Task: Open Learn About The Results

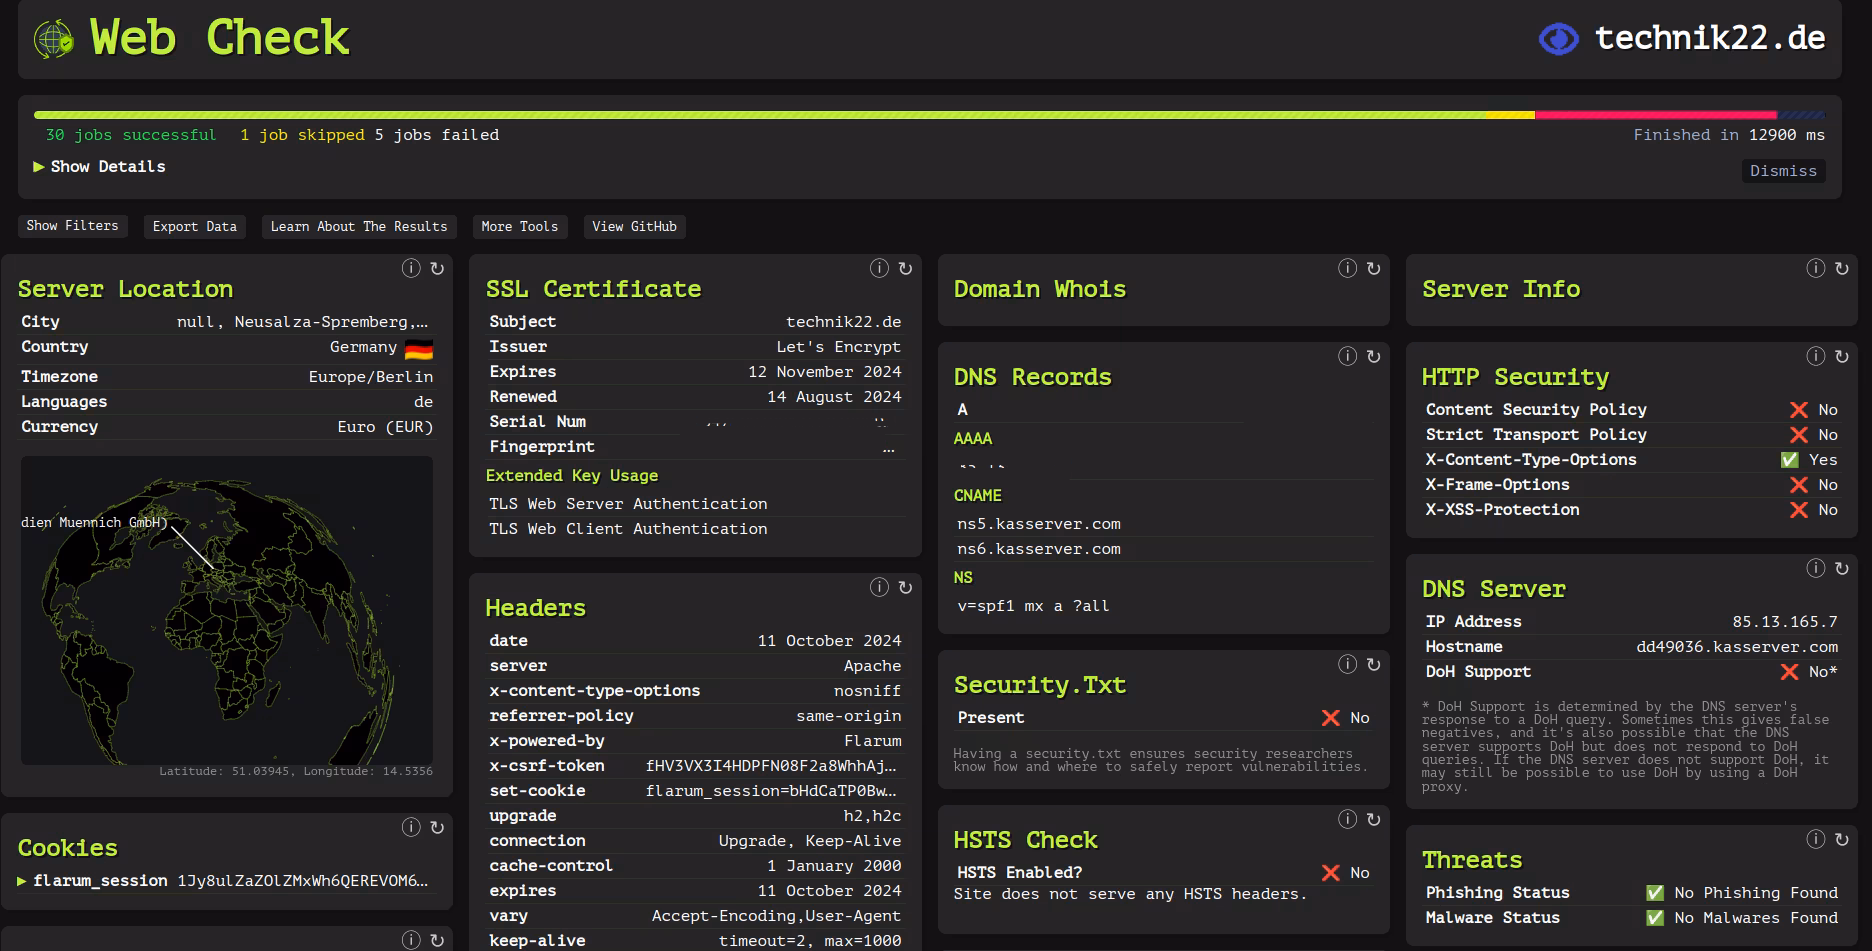Action: pos(359,226)
